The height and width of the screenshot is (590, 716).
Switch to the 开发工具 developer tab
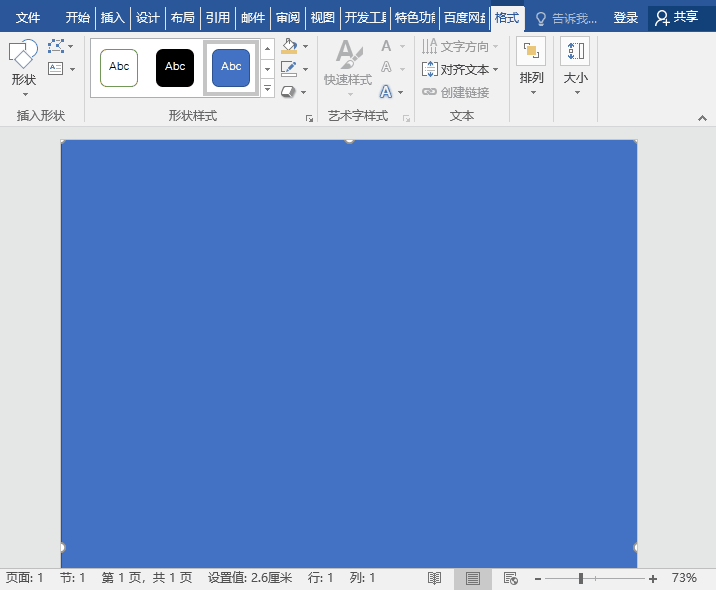click(365, 18)
